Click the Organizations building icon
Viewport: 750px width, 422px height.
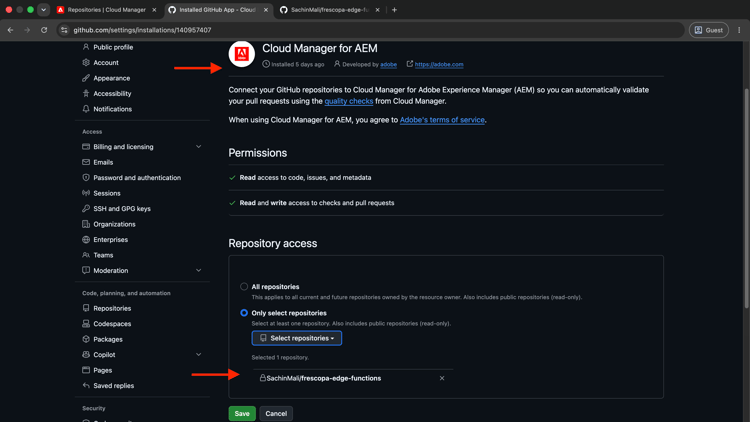coord(86,224)
